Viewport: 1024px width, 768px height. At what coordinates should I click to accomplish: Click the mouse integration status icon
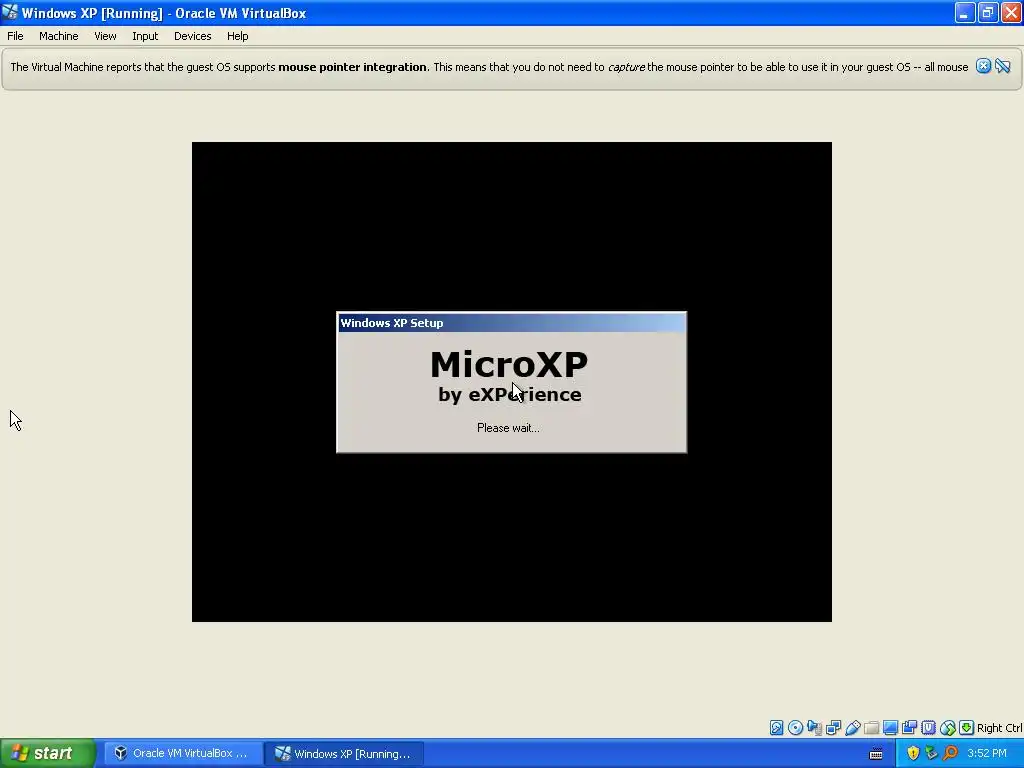948,728
